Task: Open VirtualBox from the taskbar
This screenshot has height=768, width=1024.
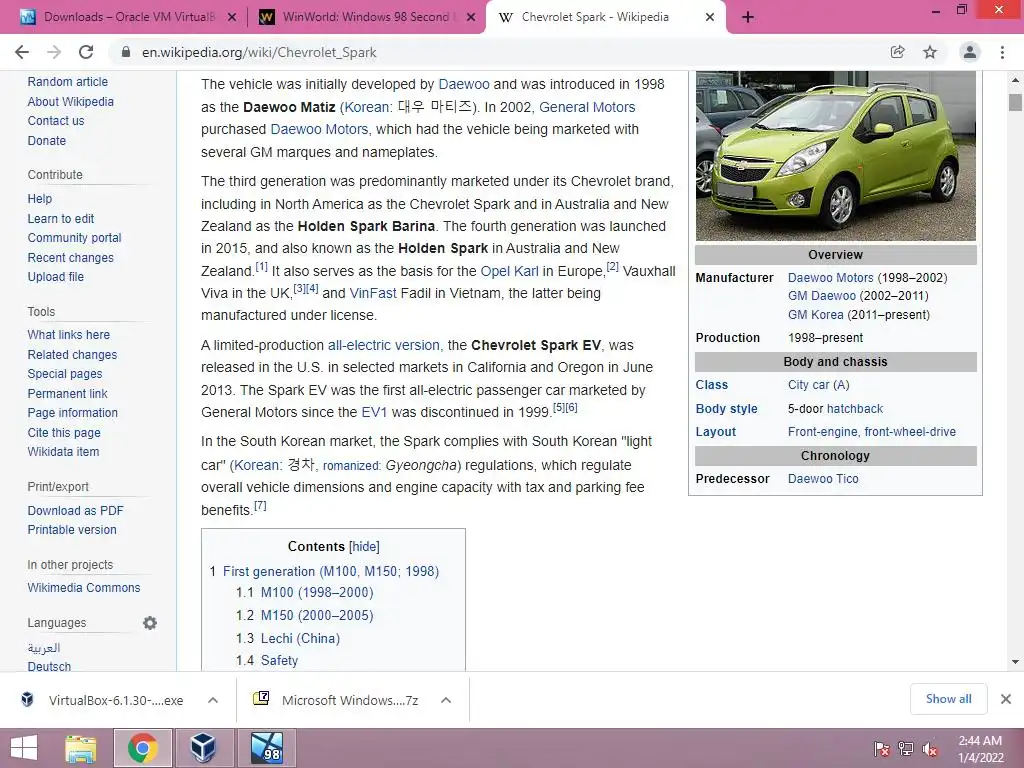Action: [x=203, y=748]
